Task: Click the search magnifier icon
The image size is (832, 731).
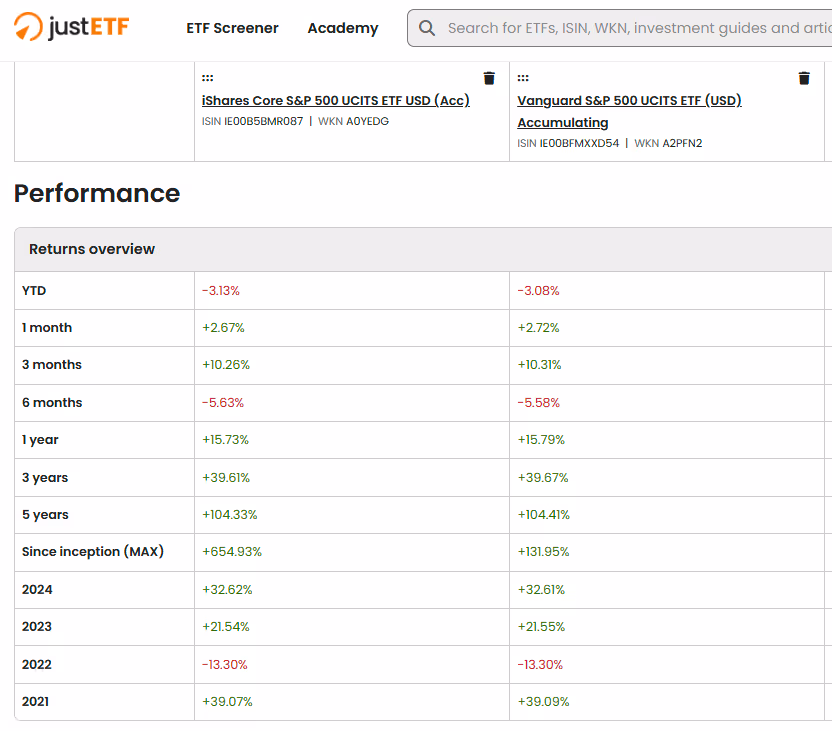Action: [427, 28]
